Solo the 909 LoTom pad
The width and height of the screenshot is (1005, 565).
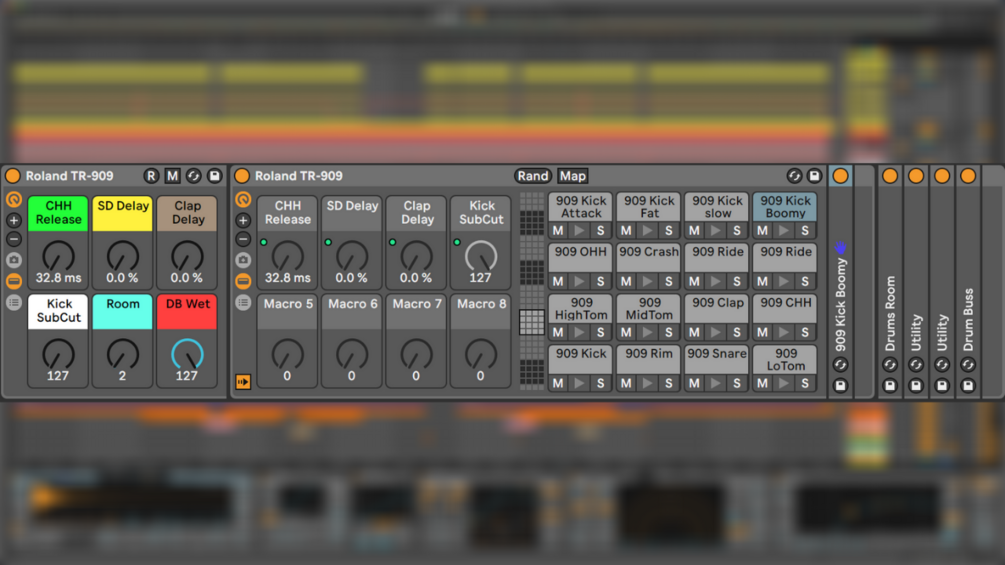tap(805, 383)
